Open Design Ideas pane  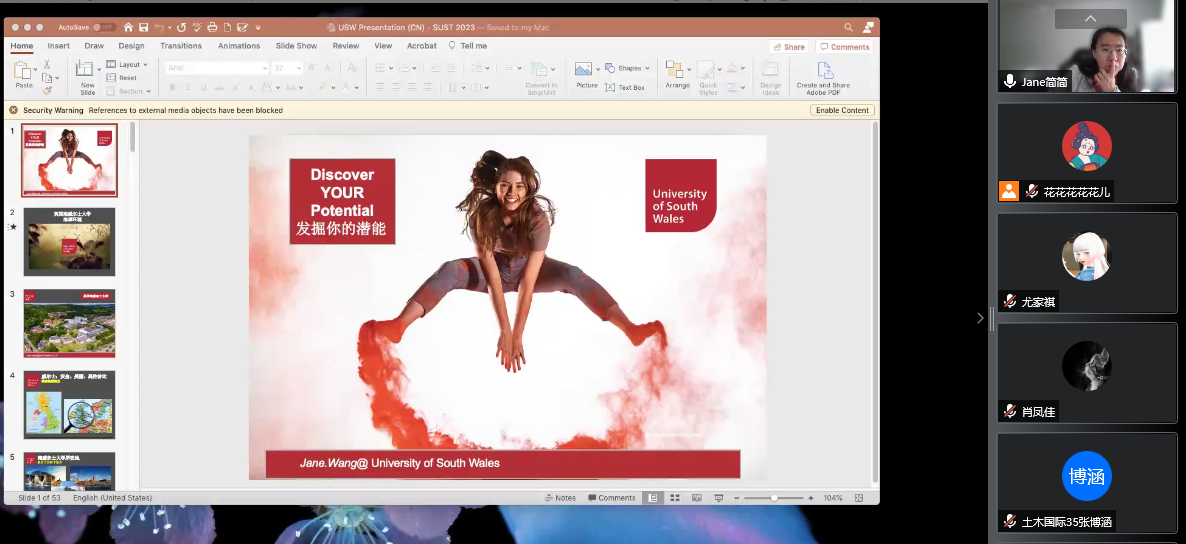(770, 79)
